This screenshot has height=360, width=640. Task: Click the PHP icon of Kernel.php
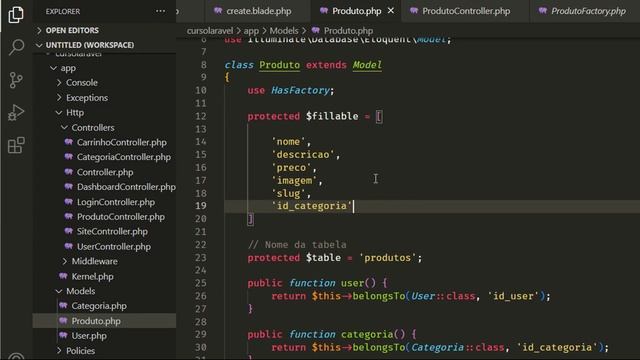click(x=63, y=276)
